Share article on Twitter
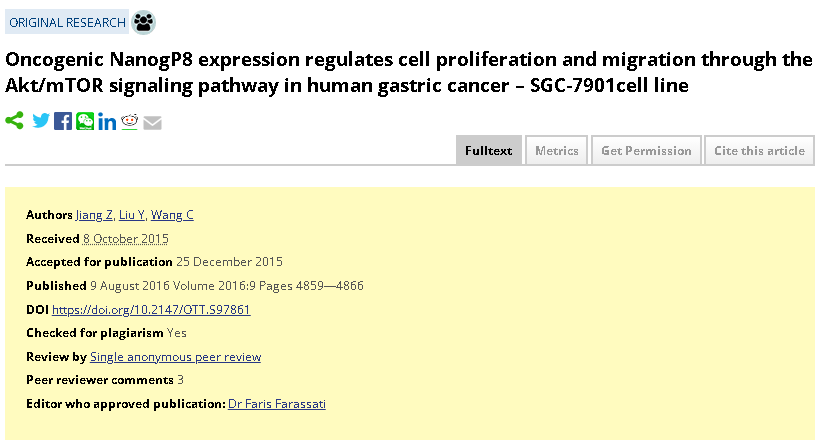Image resolution: width=819 pixels, height=440 pixels. pyautogui.click(x=41, y=121)
